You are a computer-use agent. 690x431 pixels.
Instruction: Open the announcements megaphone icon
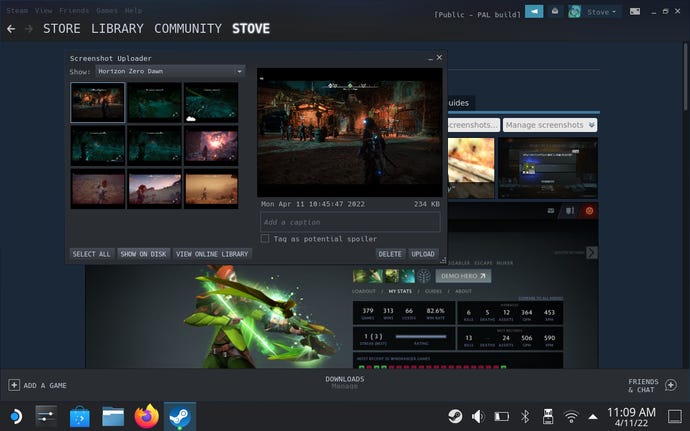[534, 12]
